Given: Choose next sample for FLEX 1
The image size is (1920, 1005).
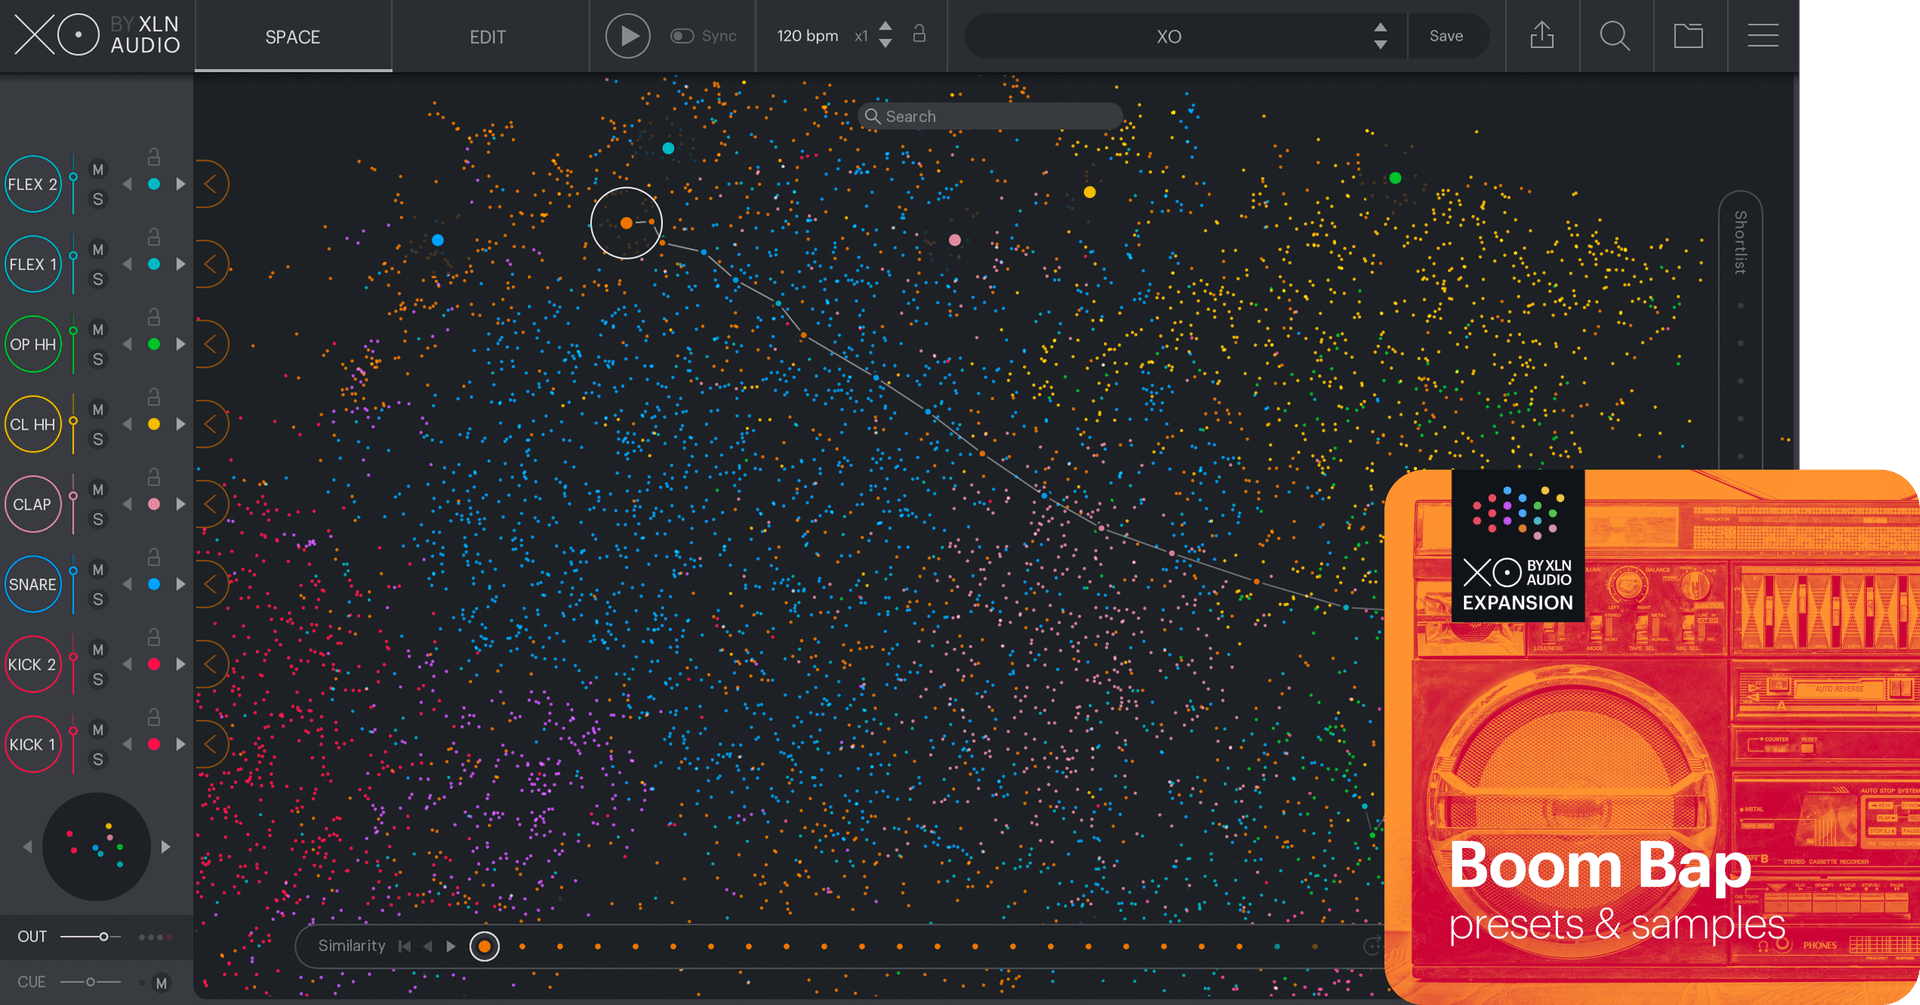Looking at the screenshot, I should (181, 264).
